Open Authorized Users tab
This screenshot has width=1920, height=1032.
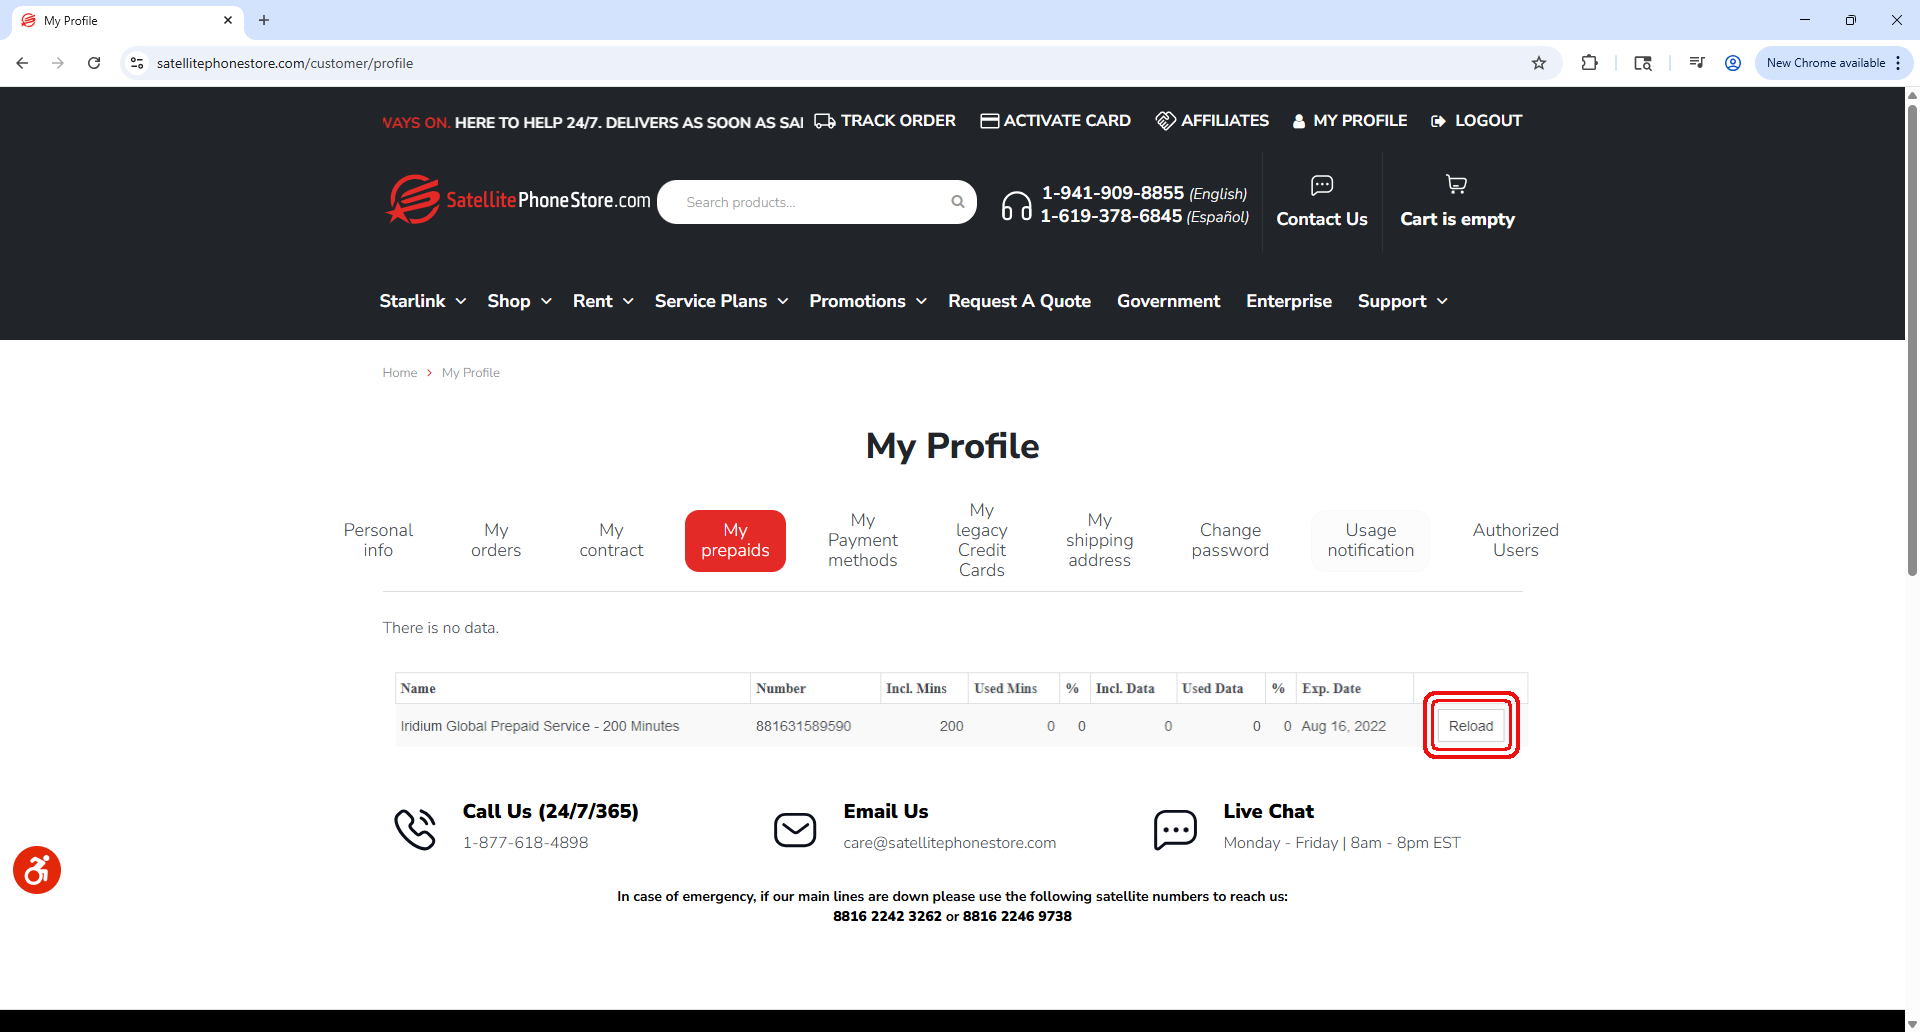point(1515,540)
